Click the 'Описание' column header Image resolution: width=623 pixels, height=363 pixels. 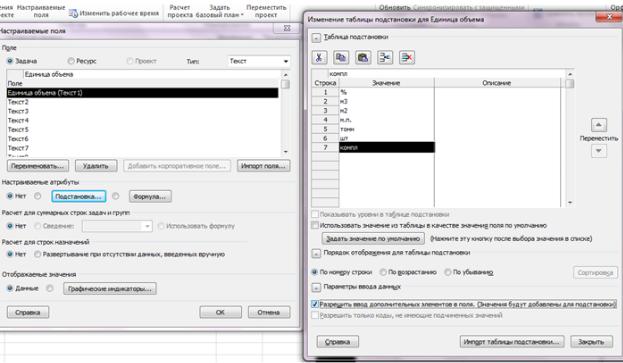coord(497,83)
